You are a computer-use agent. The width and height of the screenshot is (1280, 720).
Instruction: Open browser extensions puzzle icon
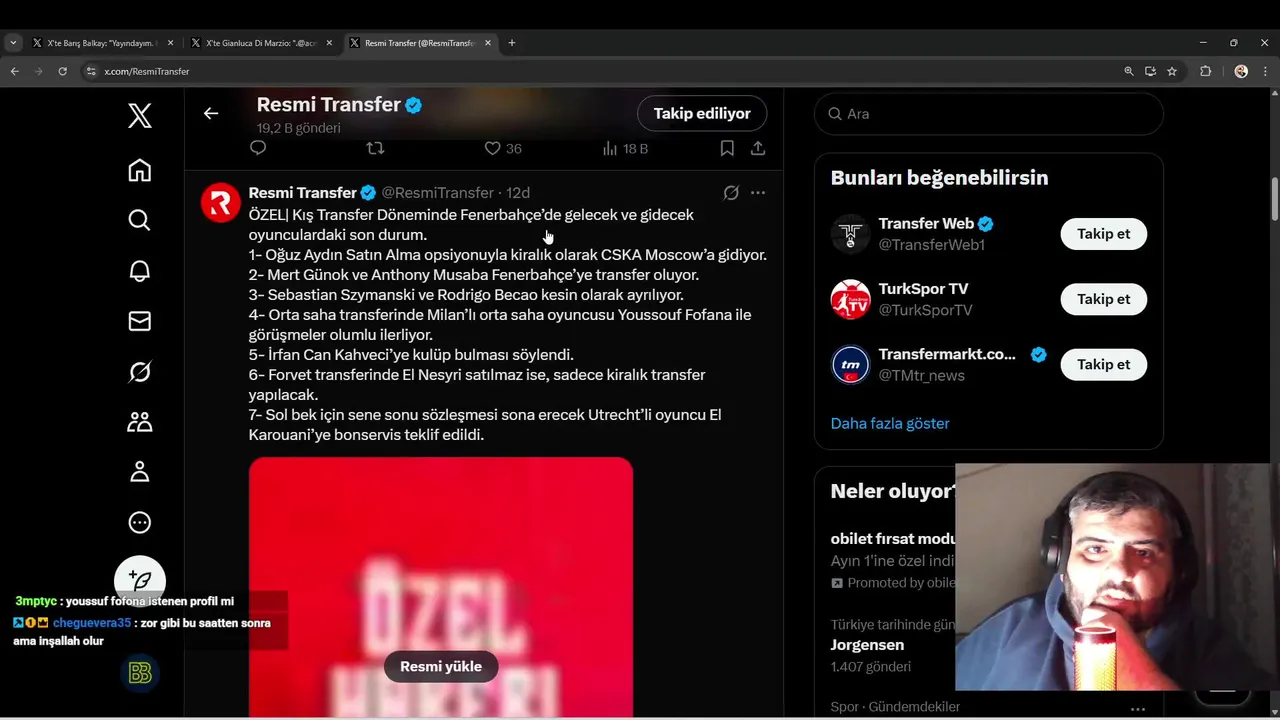1205,71
